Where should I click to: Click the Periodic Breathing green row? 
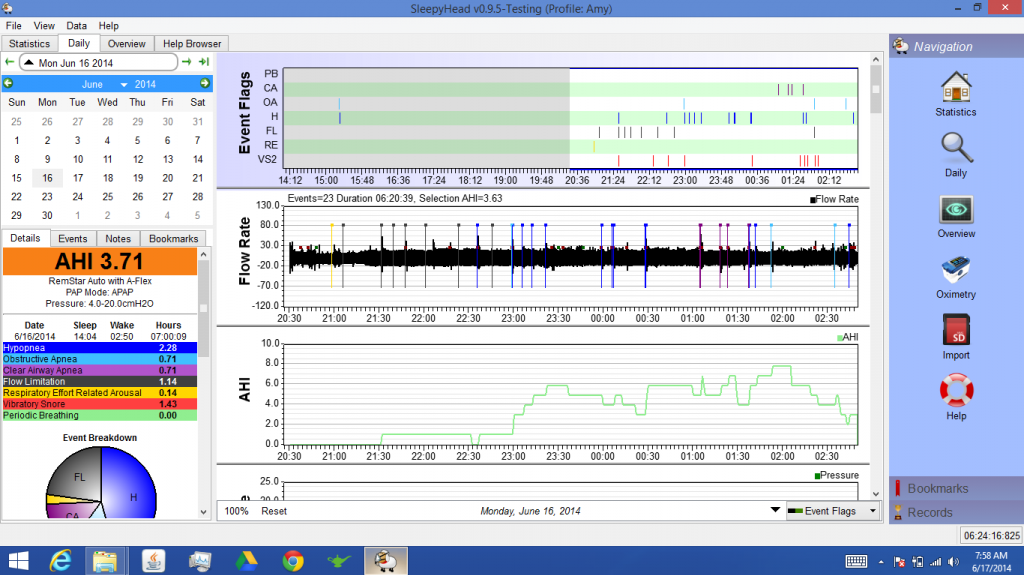100,415
